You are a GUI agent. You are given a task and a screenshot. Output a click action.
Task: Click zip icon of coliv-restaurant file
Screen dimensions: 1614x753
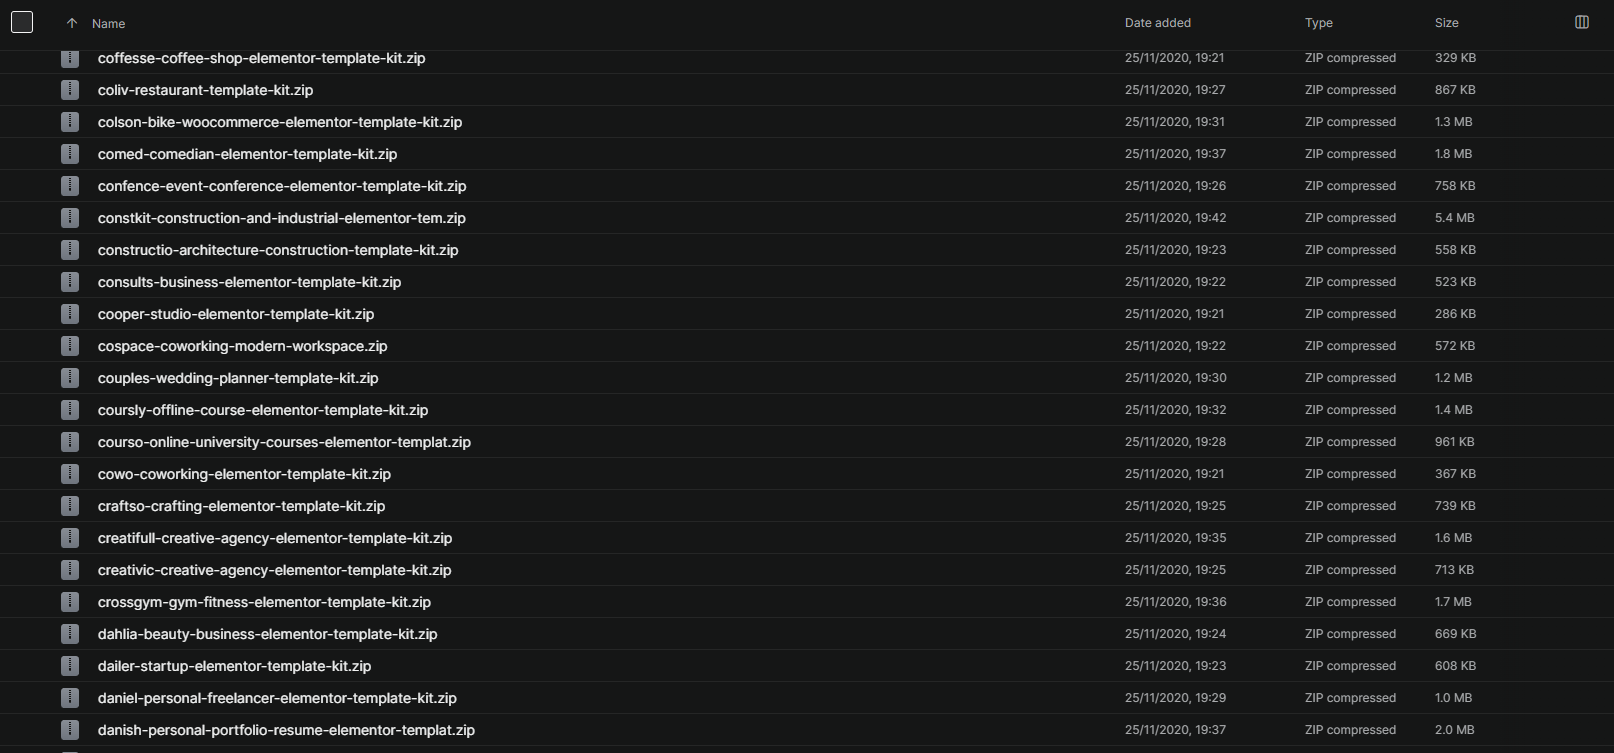pos(70,90)
